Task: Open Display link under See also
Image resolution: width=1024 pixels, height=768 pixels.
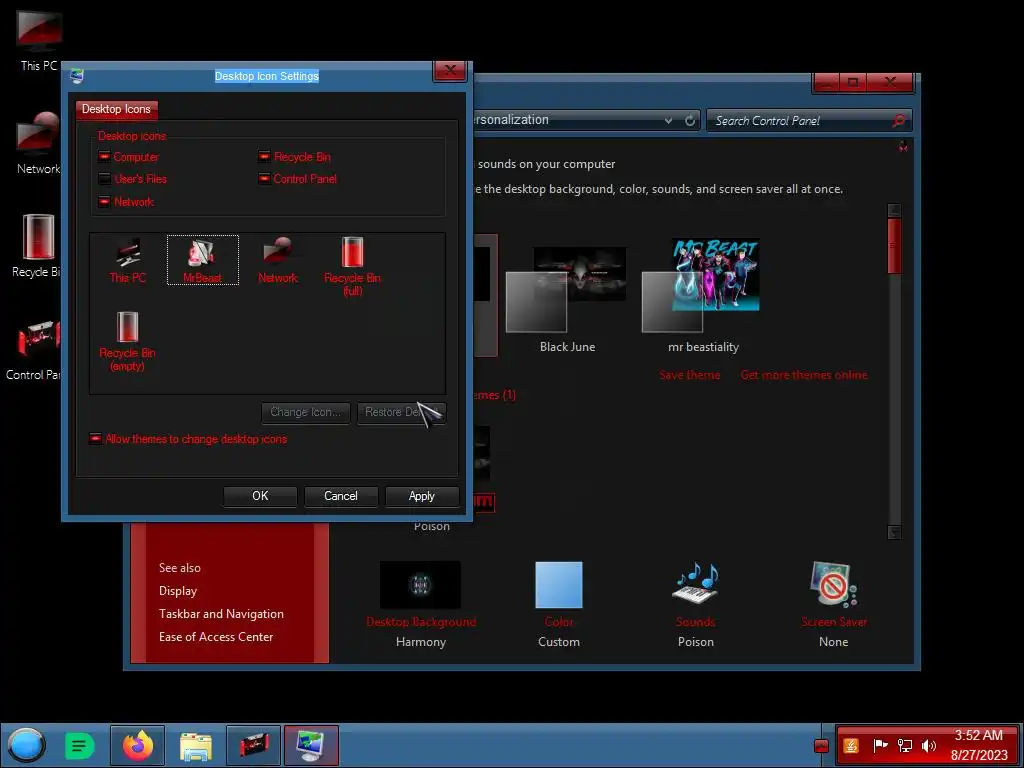Action: point(178,591)
